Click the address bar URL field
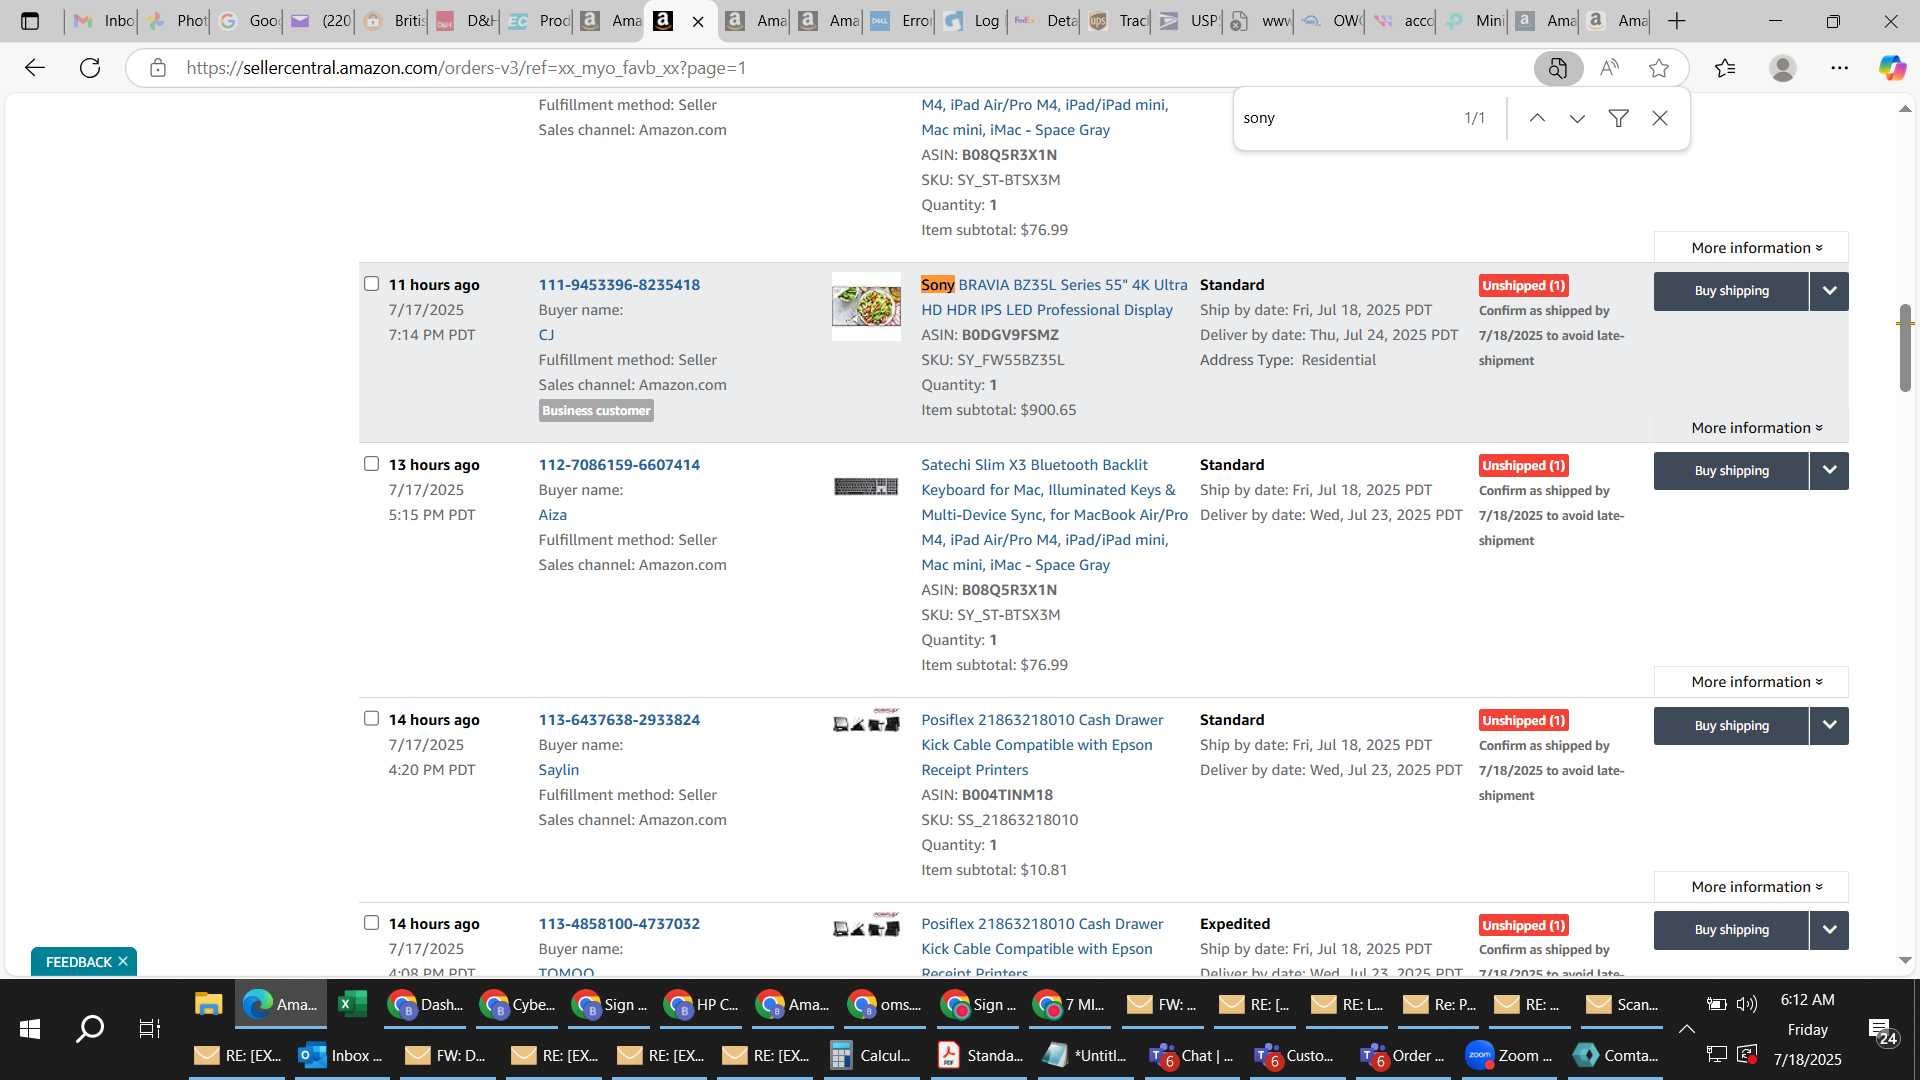Viewport: 1920px width, 1080px height. (x=850, y=68)
